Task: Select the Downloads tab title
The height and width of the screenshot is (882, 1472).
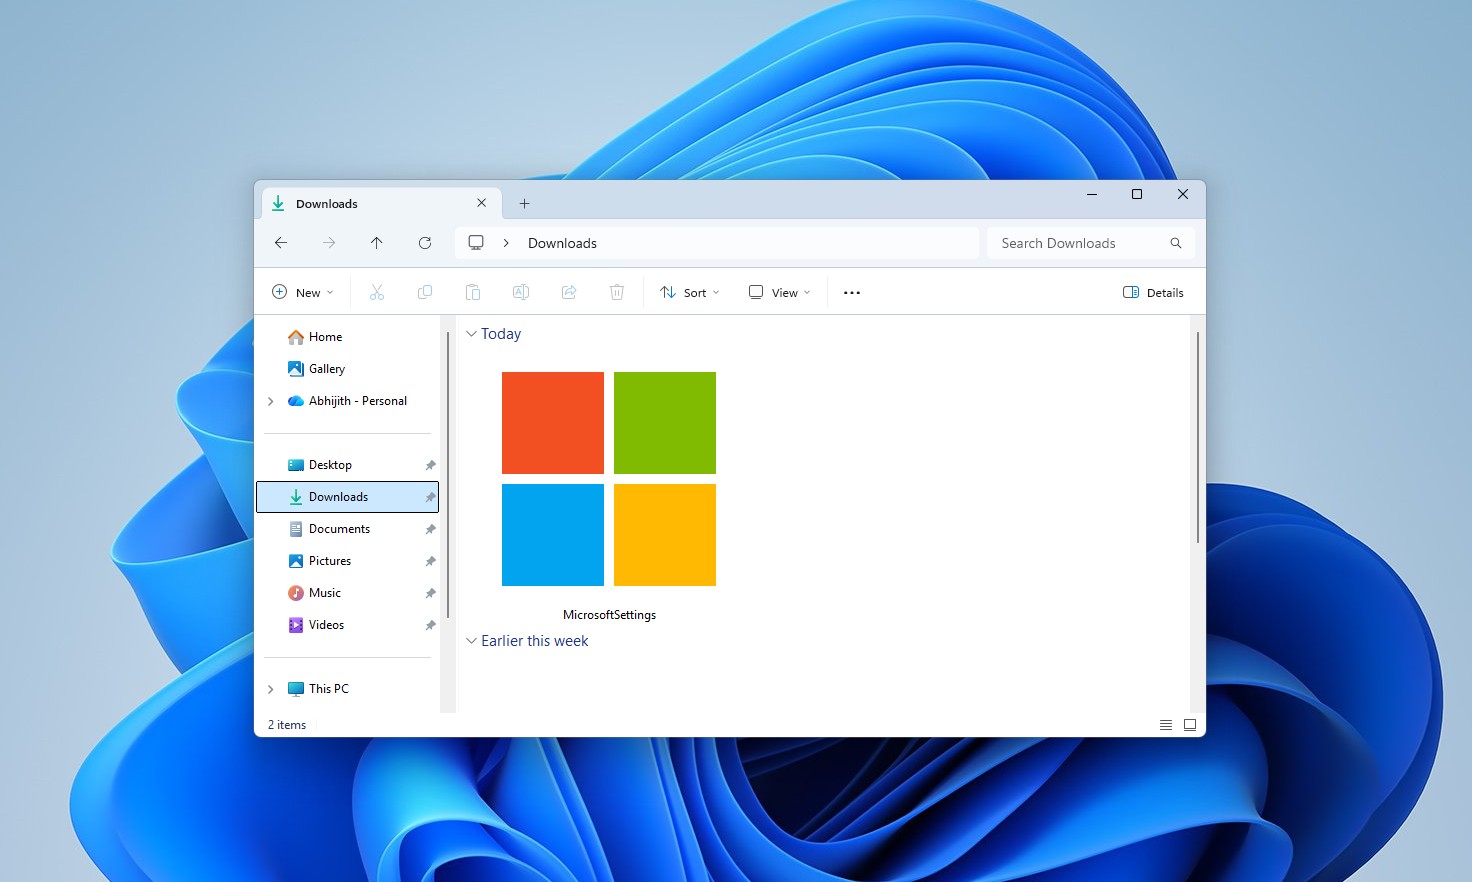Action: tap(327, 204)
